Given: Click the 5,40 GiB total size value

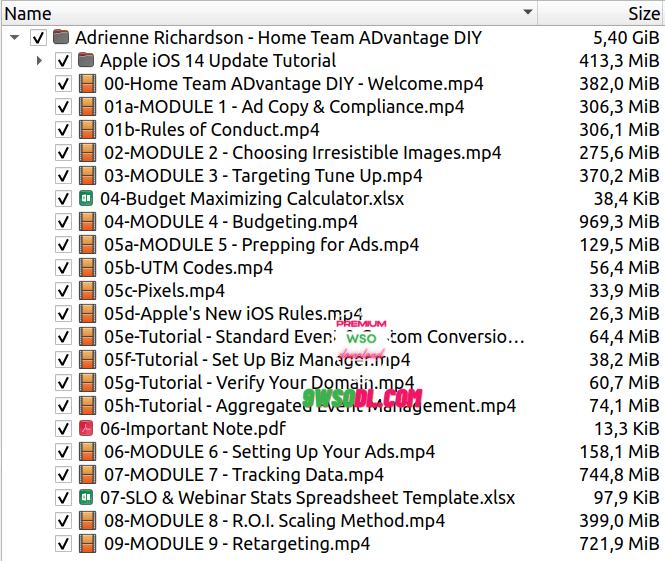Looking at the screenshot, I should 626,37.
